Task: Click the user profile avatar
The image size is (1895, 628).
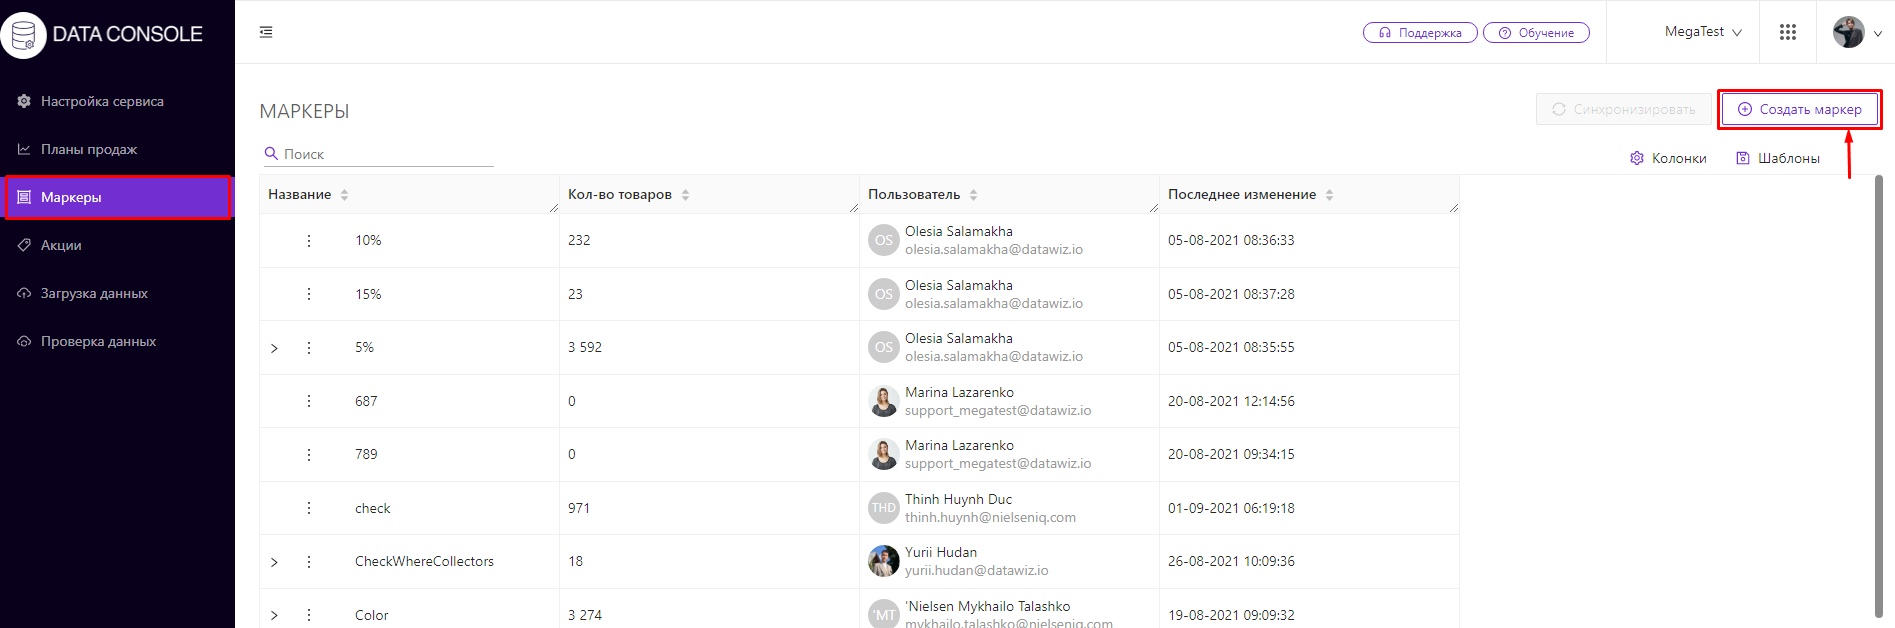Action: pos(1848,32)
